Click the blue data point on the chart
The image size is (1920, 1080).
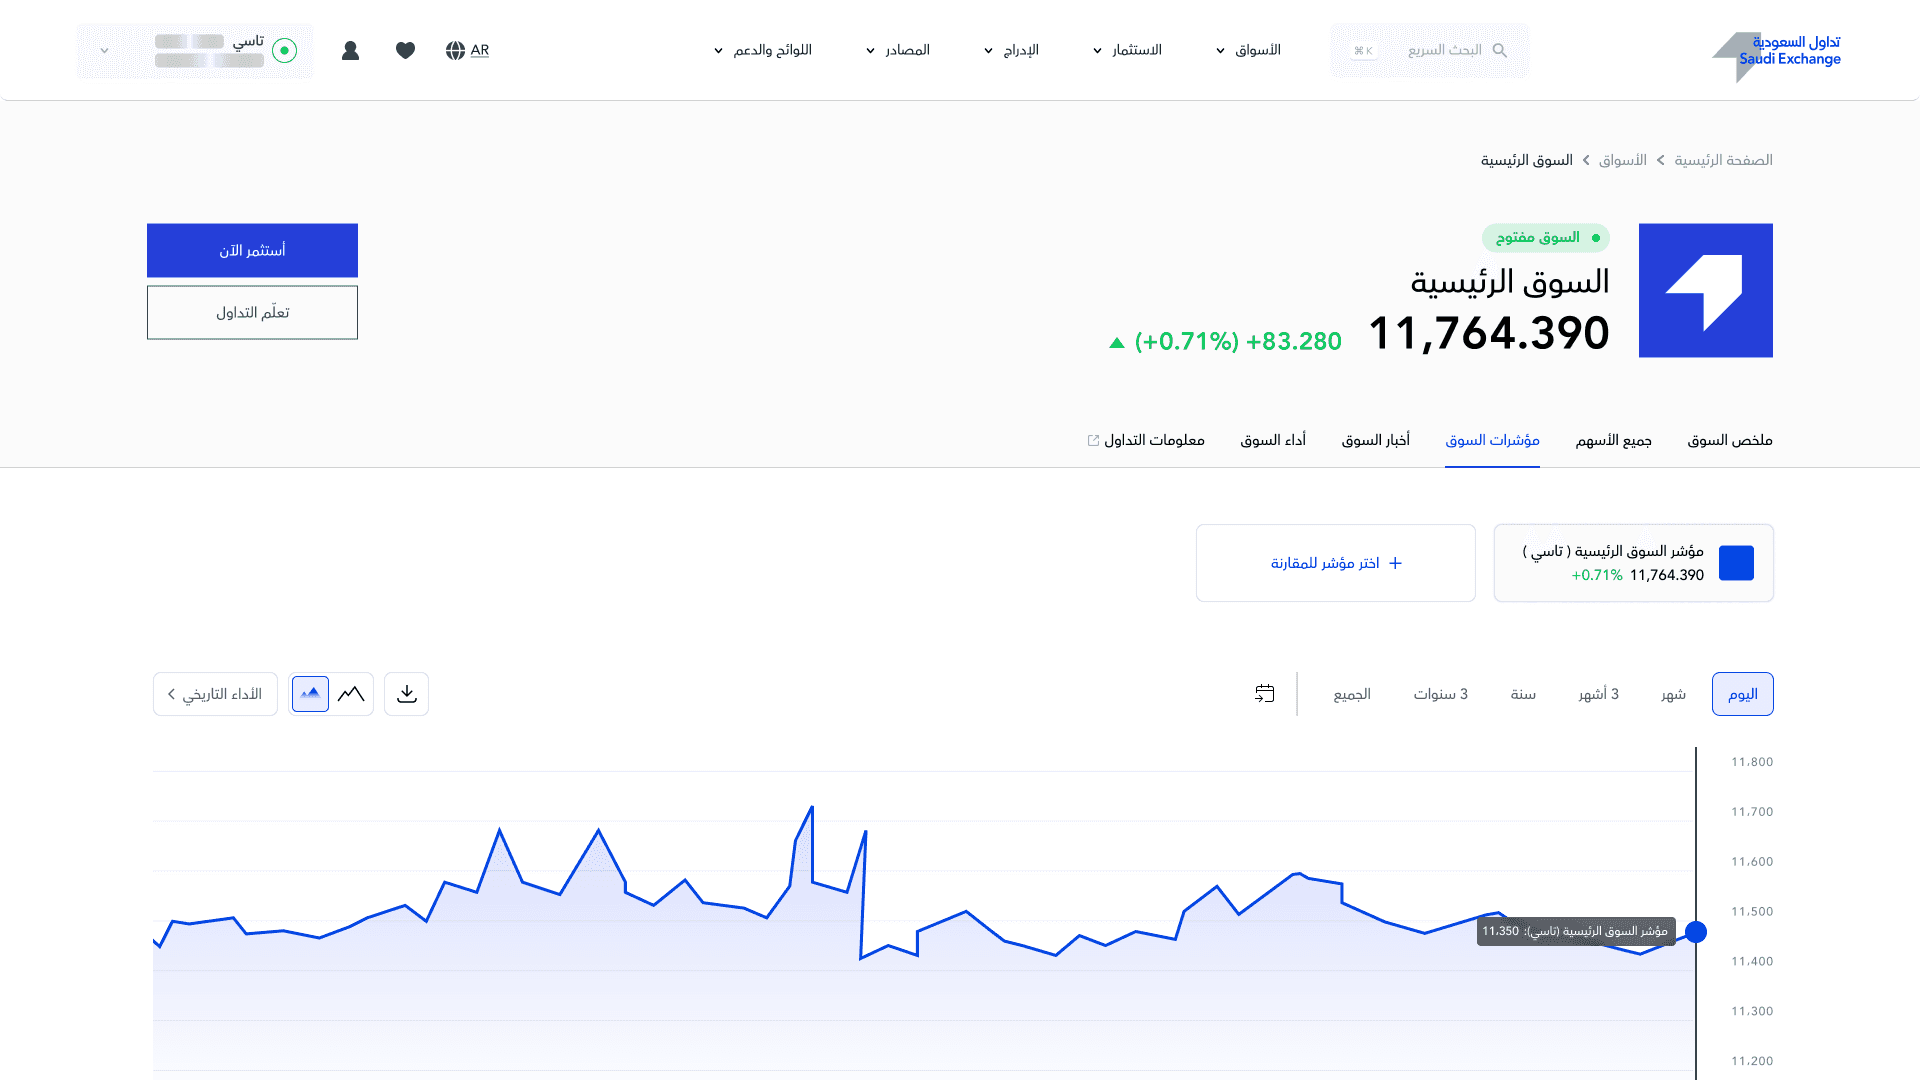click(1696, 932)
